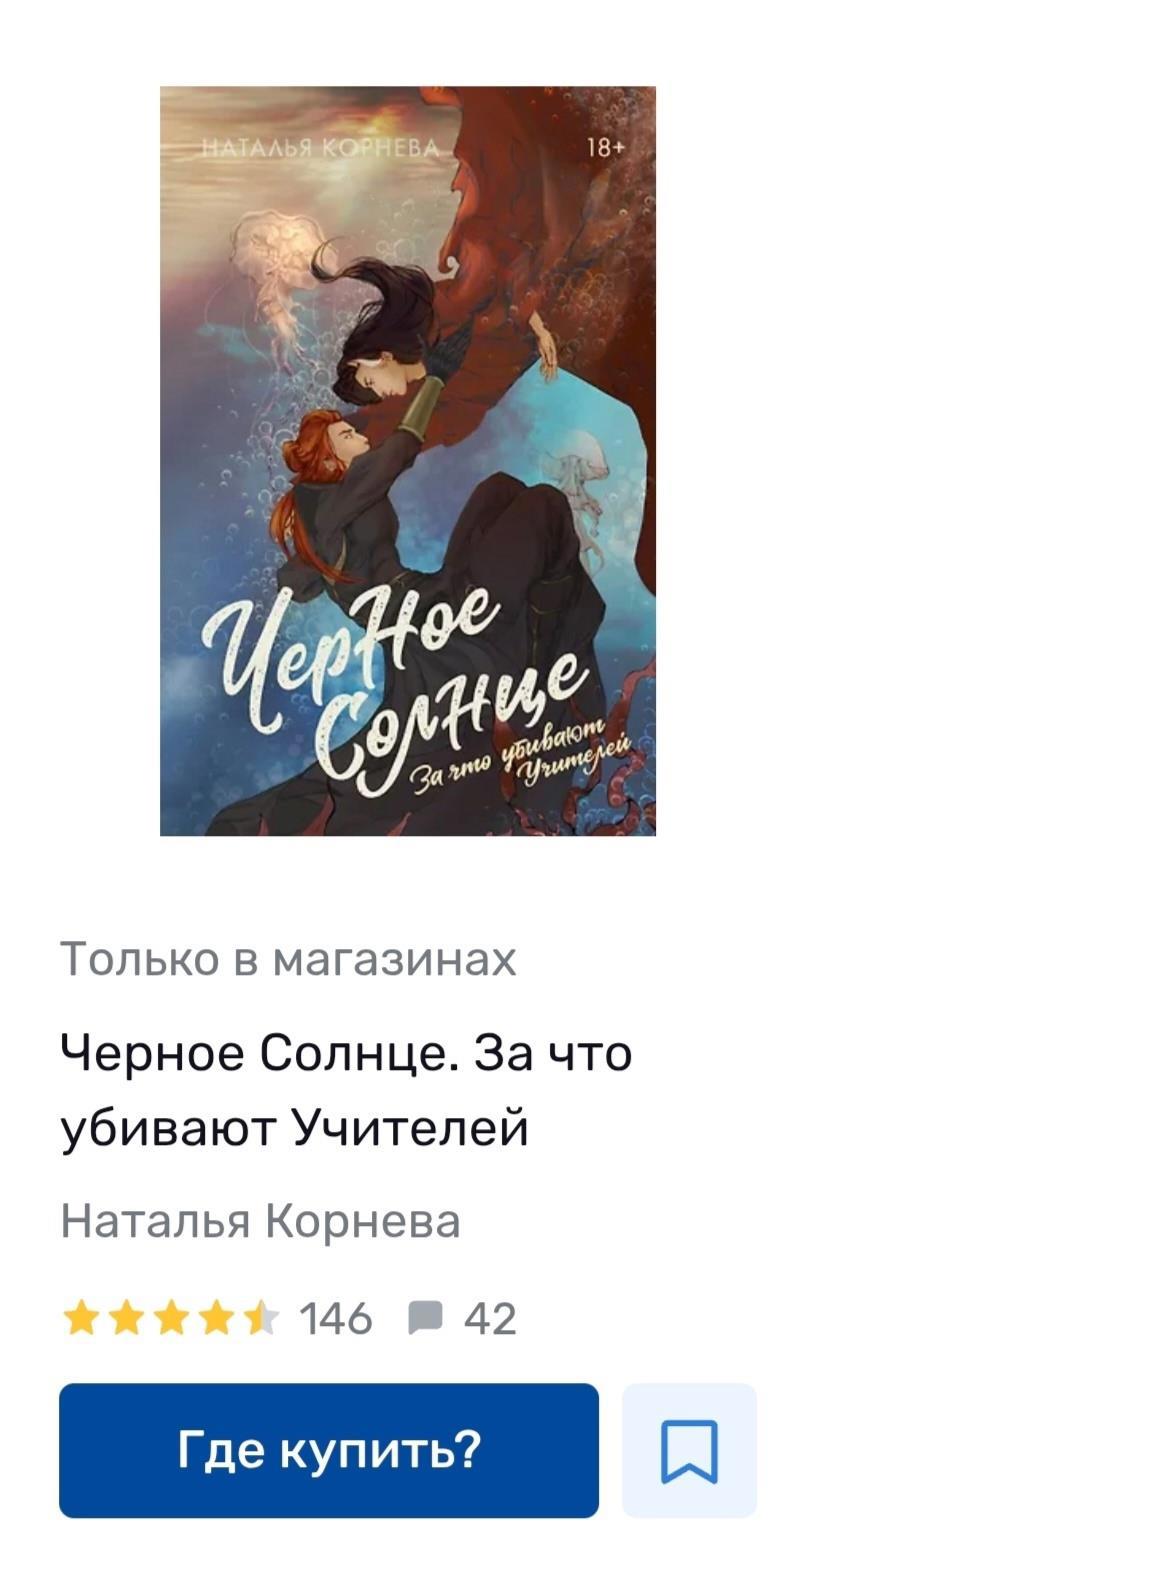Save the book with the bookmark icon

[689, 1450]
